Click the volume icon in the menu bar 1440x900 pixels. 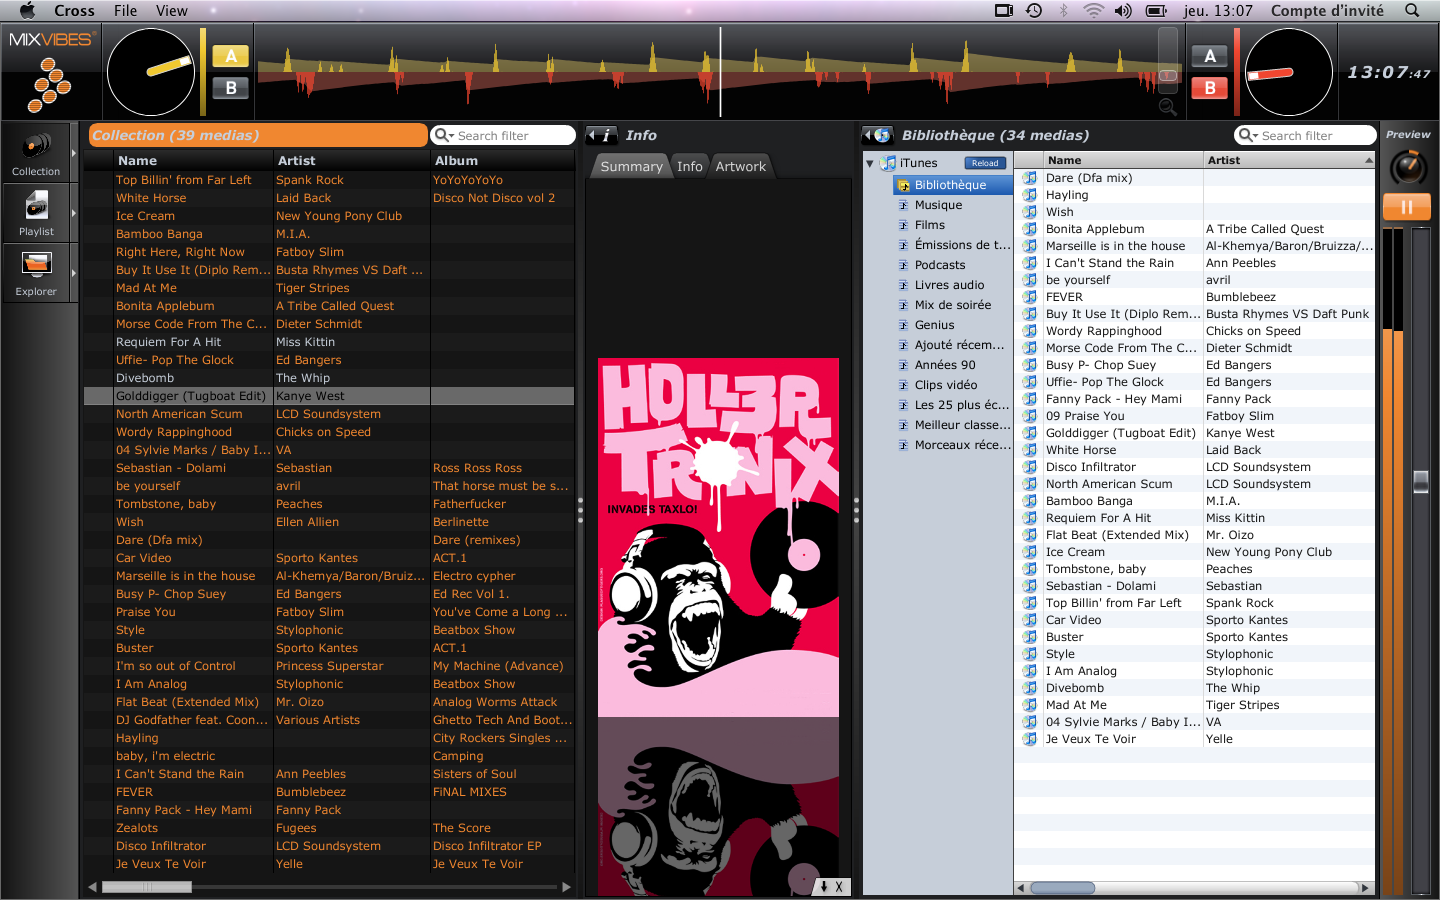tap(1124, 10)
